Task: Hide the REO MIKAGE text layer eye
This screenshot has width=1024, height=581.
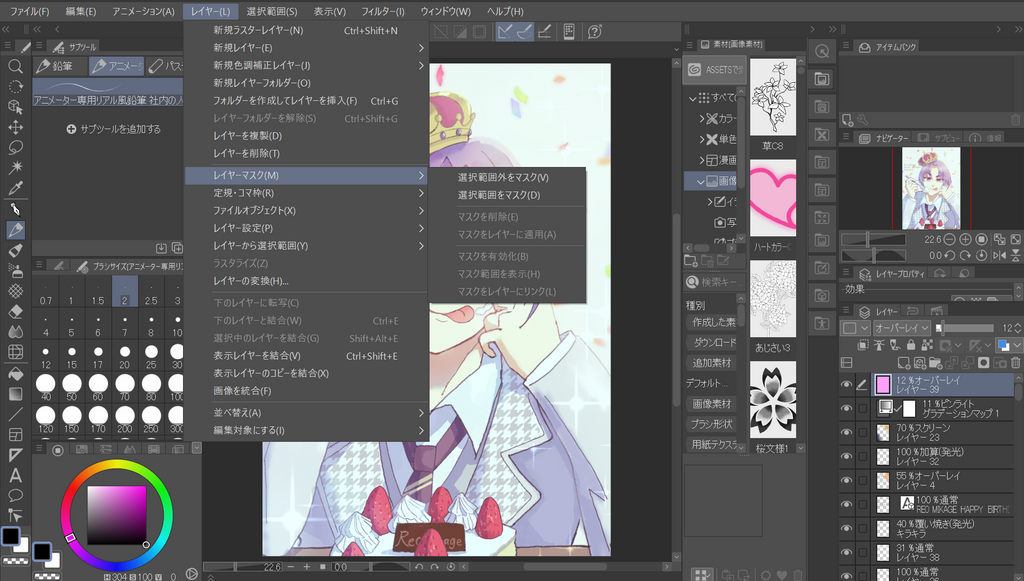Action: 846,504
